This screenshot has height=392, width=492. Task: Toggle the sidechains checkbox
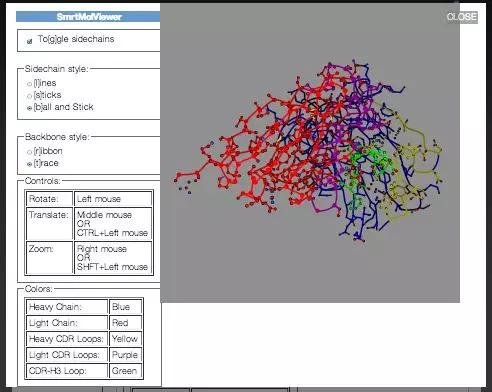(30, 41)
